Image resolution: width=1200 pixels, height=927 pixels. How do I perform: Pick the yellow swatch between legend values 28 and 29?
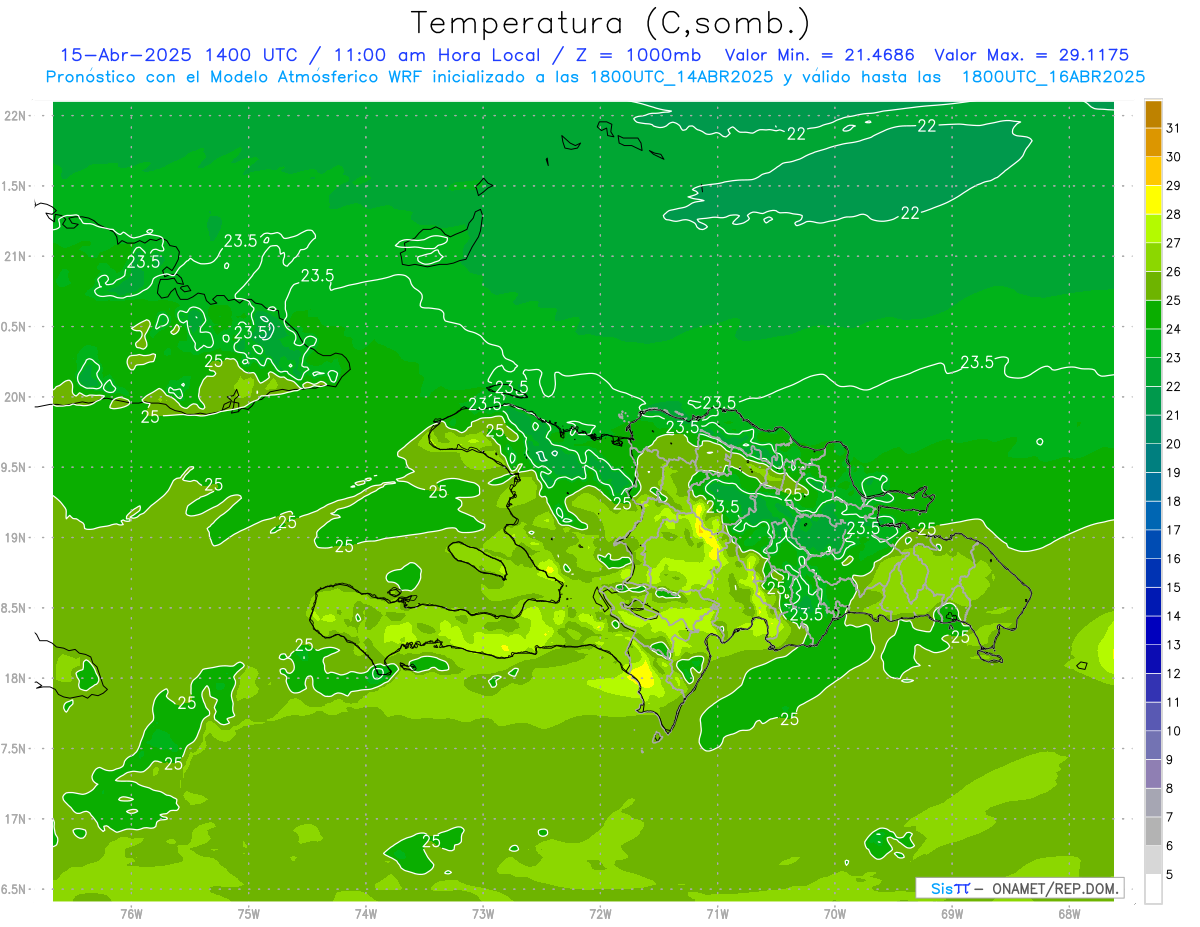click(1153, 200)
